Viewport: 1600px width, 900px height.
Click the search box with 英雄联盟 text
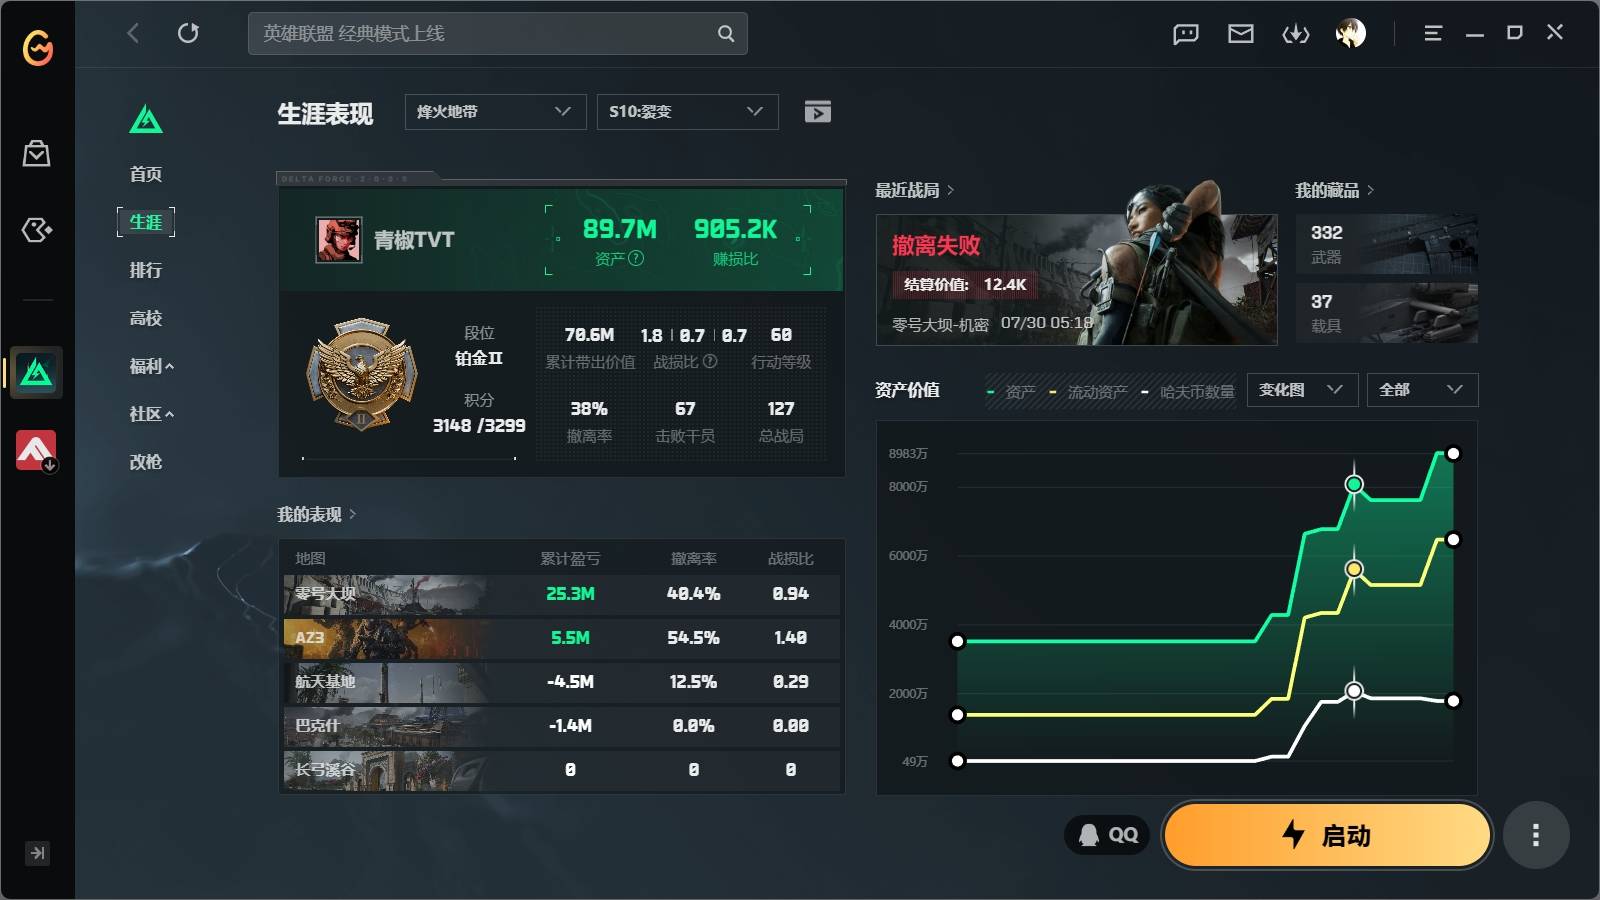(x=498, y=34)
